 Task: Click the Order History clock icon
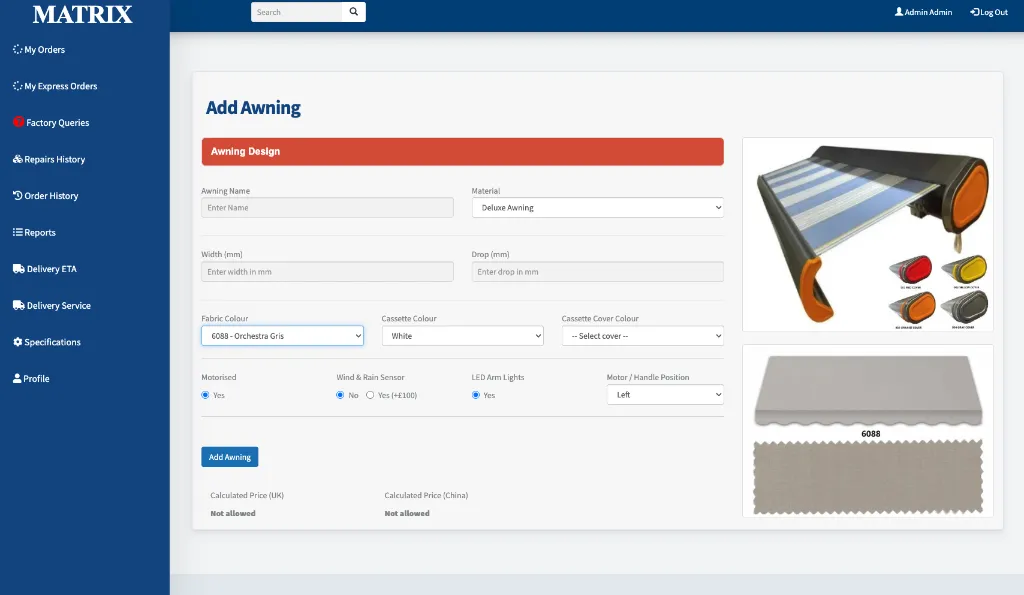tap(18, 195)
